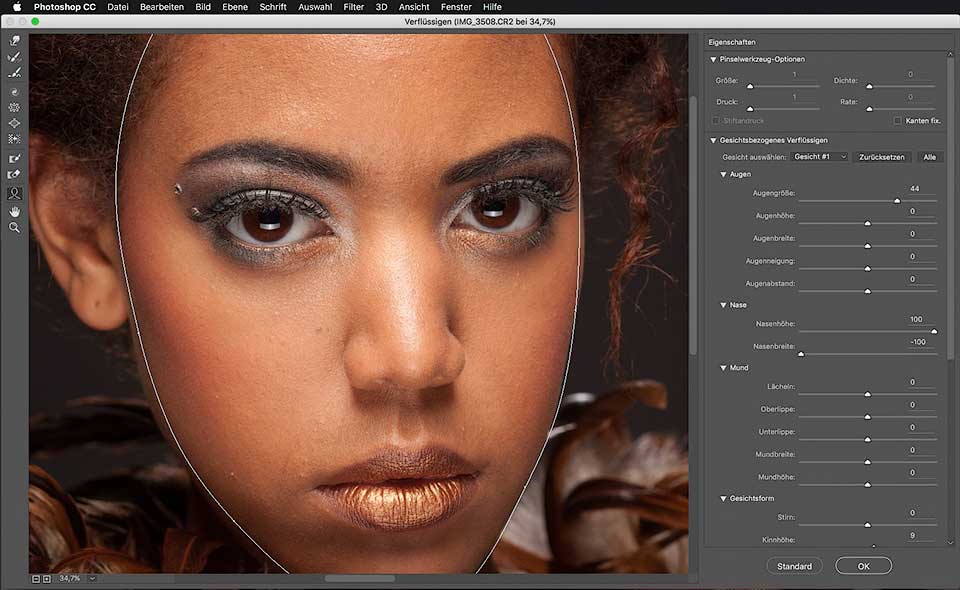The image size is (960, 590).
Task: Select the Forward Warp tool
Action: pyautogui.click(x=15, y=41)
